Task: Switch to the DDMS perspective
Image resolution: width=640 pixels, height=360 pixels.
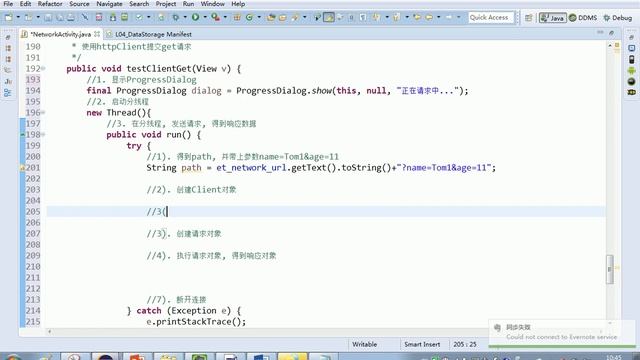Action: point(583,18)
